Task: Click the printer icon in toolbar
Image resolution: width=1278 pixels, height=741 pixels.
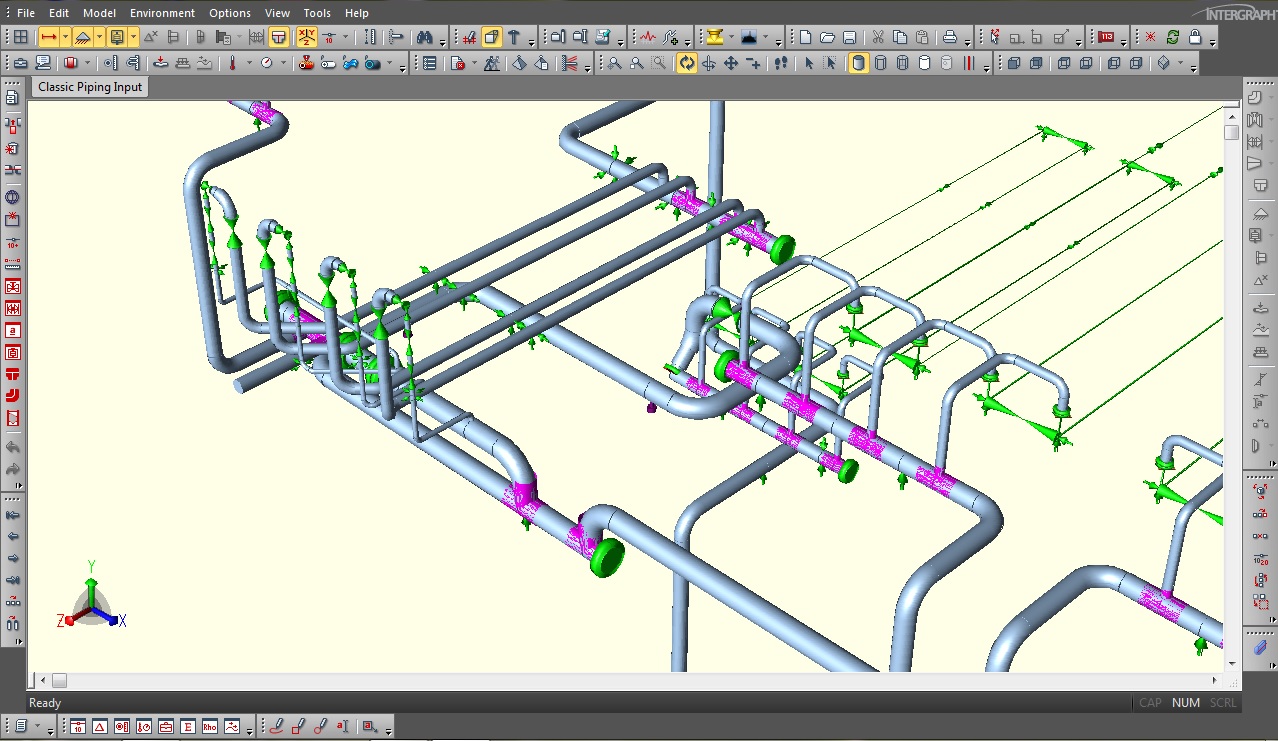Action: pos(950,38)
